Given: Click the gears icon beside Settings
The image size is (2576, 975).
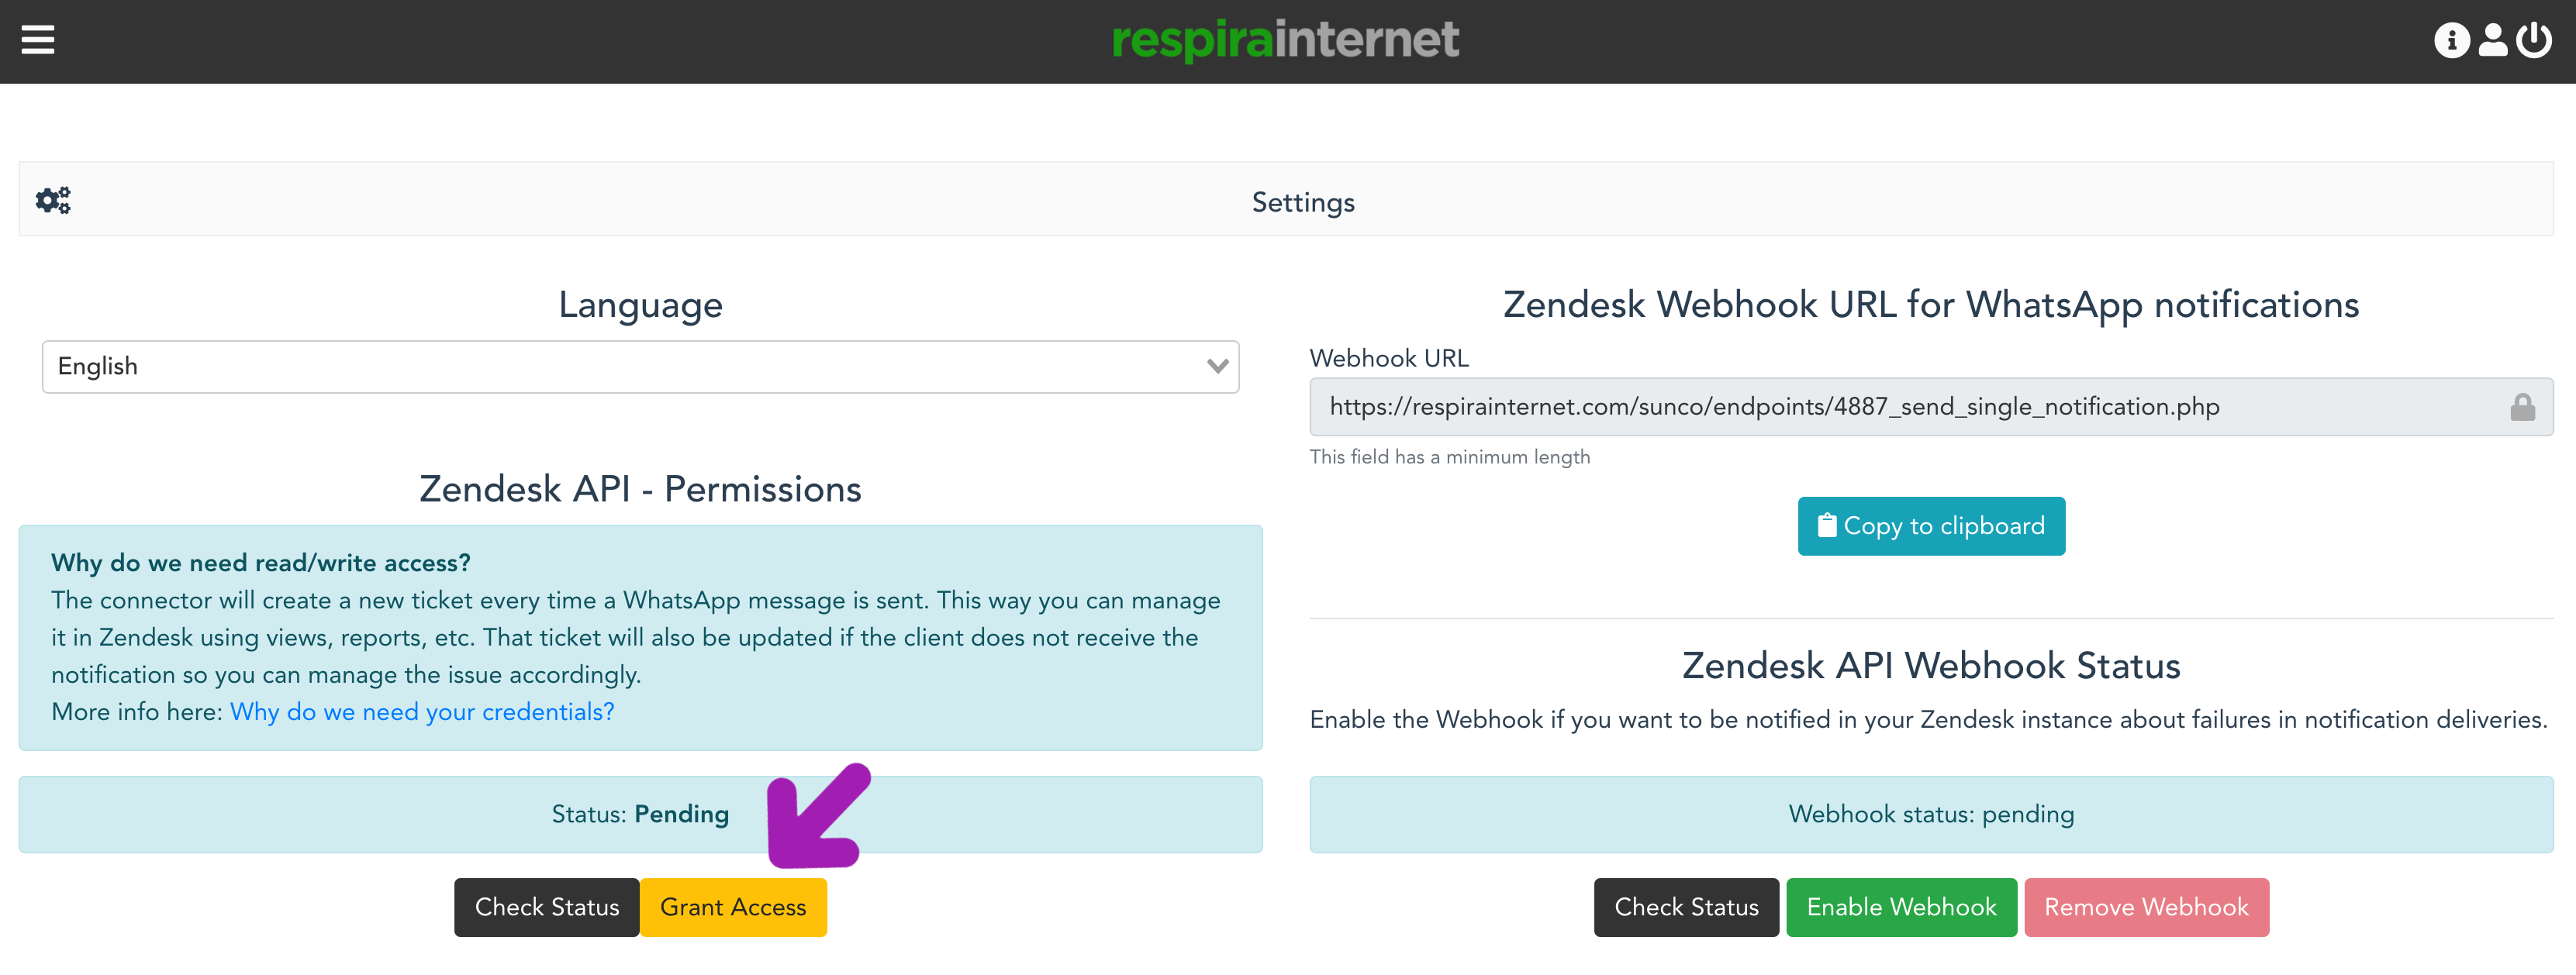Looking at the screenshot, I should click(x=53, y=199).
